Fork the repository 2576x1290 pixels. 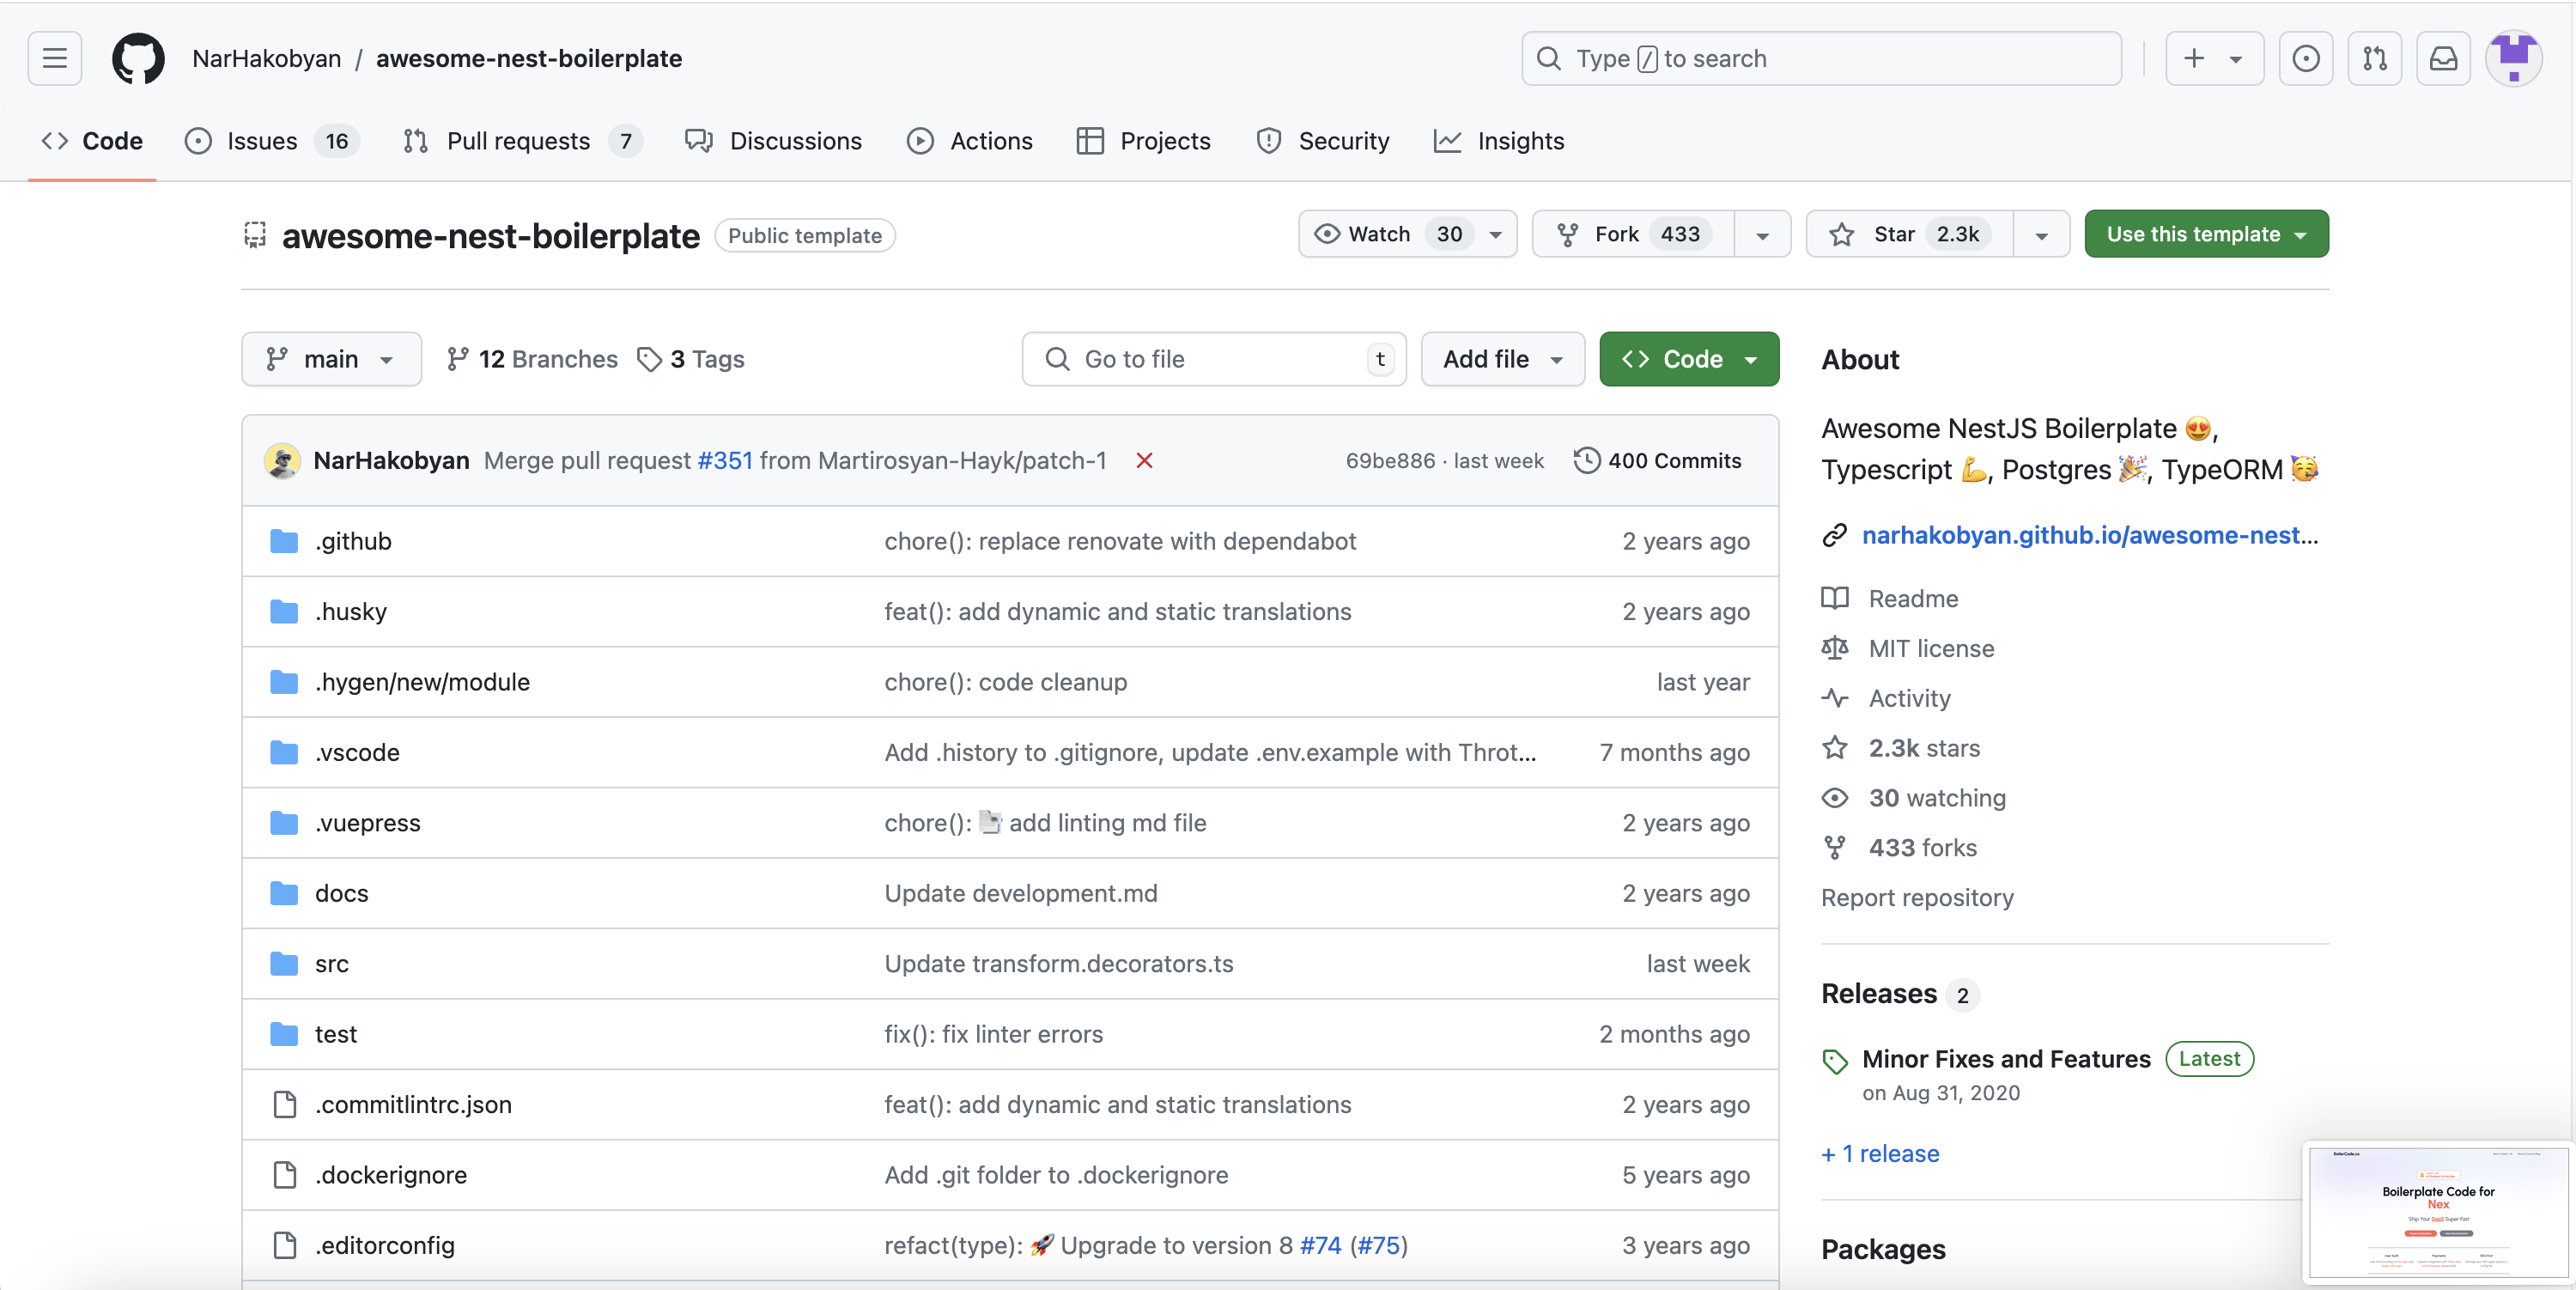pos(1633,234)
